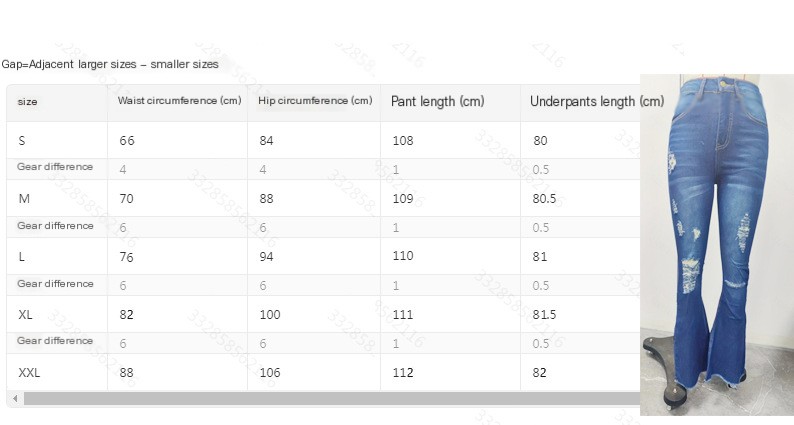Select the XL size row label
The width and height of the screenshot is (794, 425).
coord(26,315)
